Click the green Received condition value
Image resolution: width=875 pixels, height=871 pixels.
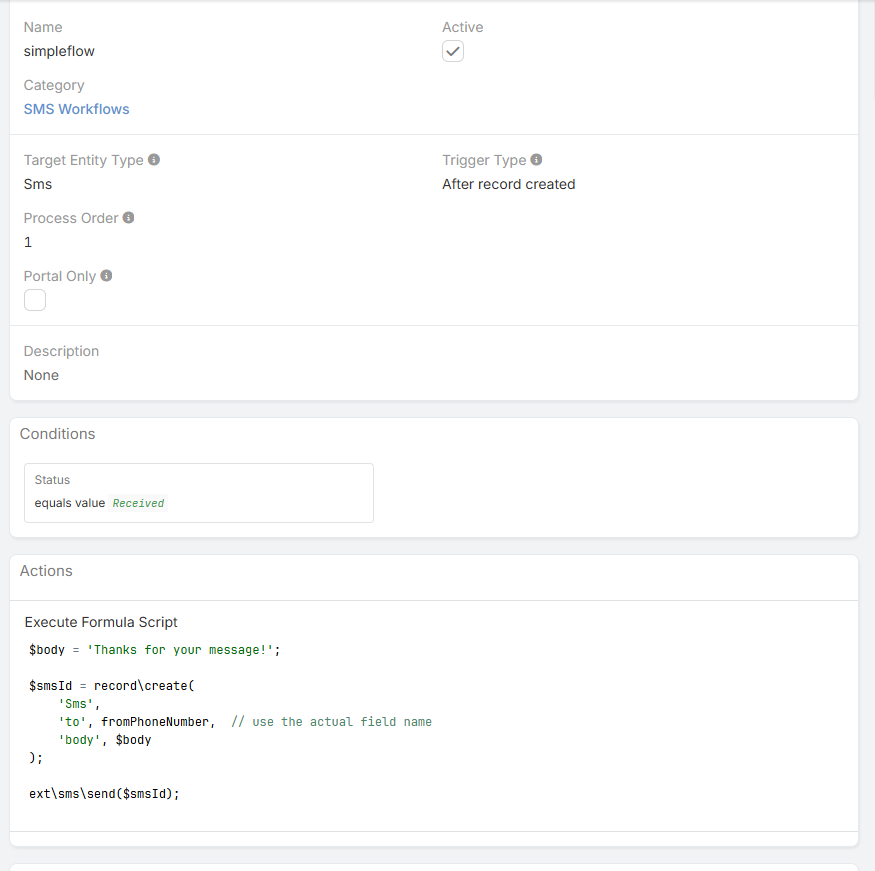tap(138, 504)
